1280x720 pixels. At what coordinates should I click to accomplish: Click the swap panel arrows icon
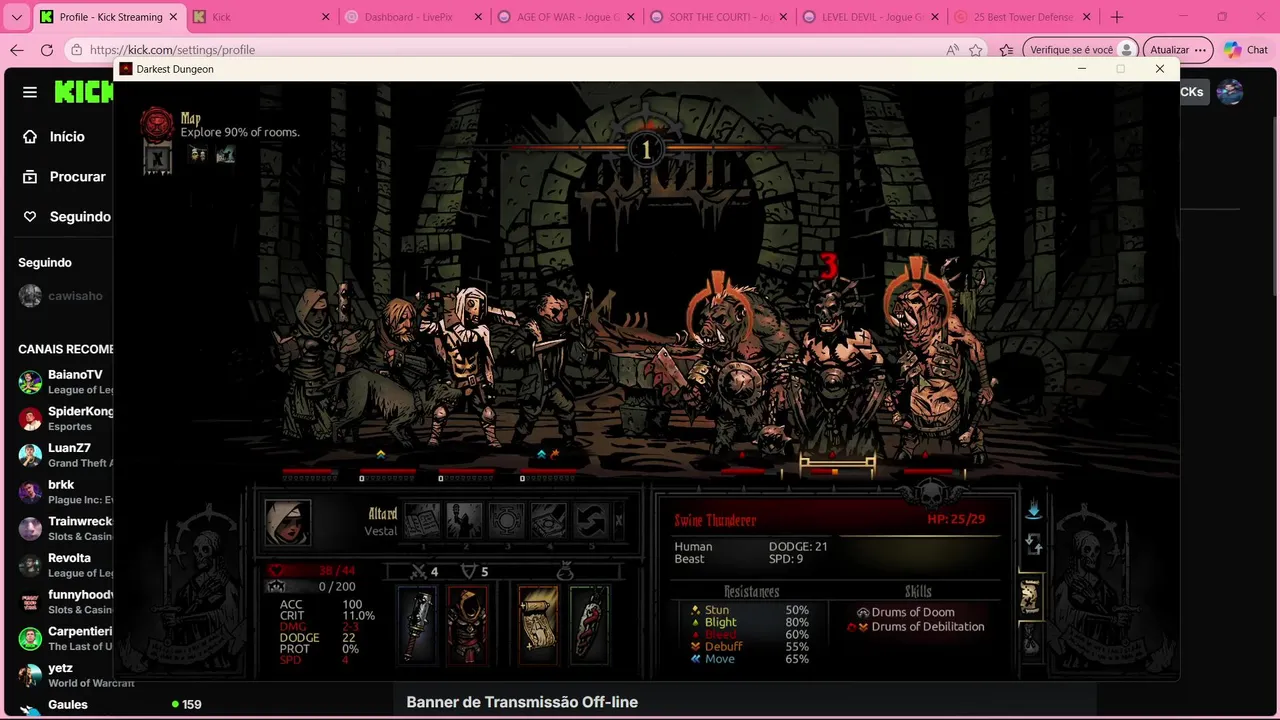(1033, 545)
